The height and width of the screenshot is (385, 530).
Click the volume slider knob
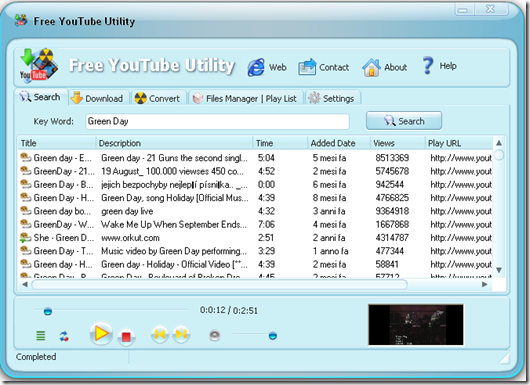[x=272, y=336]
